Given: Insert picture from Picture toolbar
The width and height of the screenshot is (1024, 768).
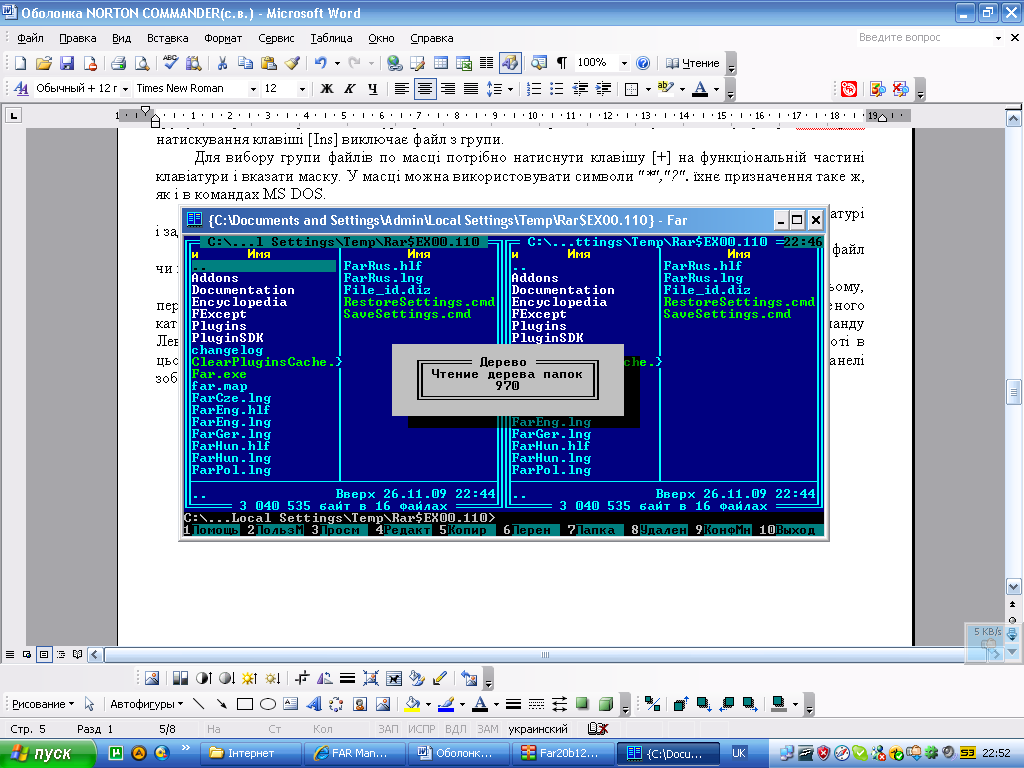Looking at the screenshot, I should (152, 679).
